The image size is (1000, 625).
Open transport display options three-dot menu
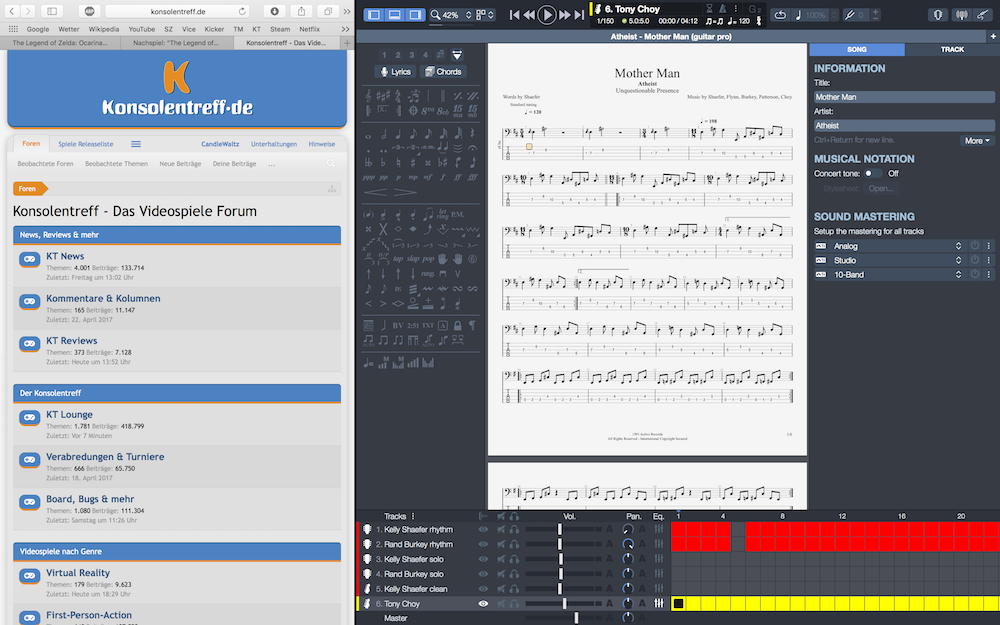pyautogui.click(x=736, y=9)
